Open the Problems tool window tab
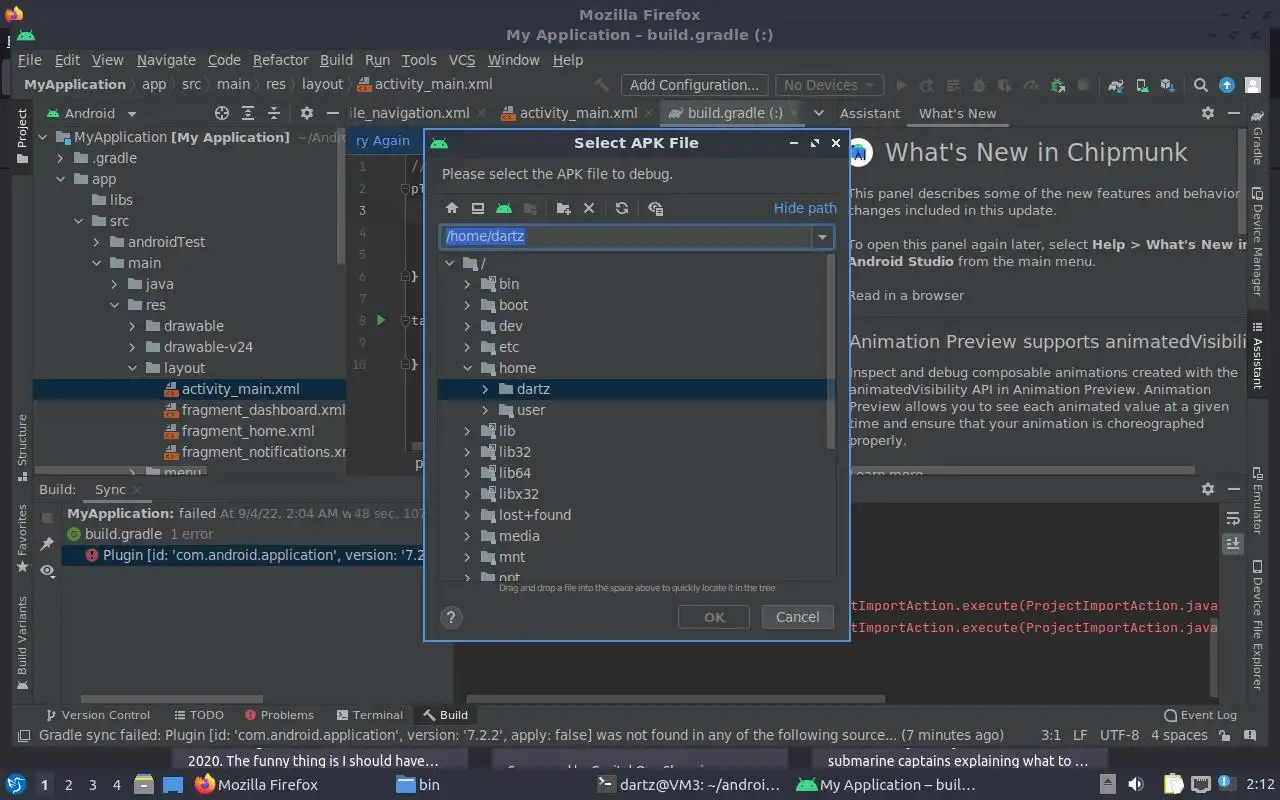 (x=278, y=715)
